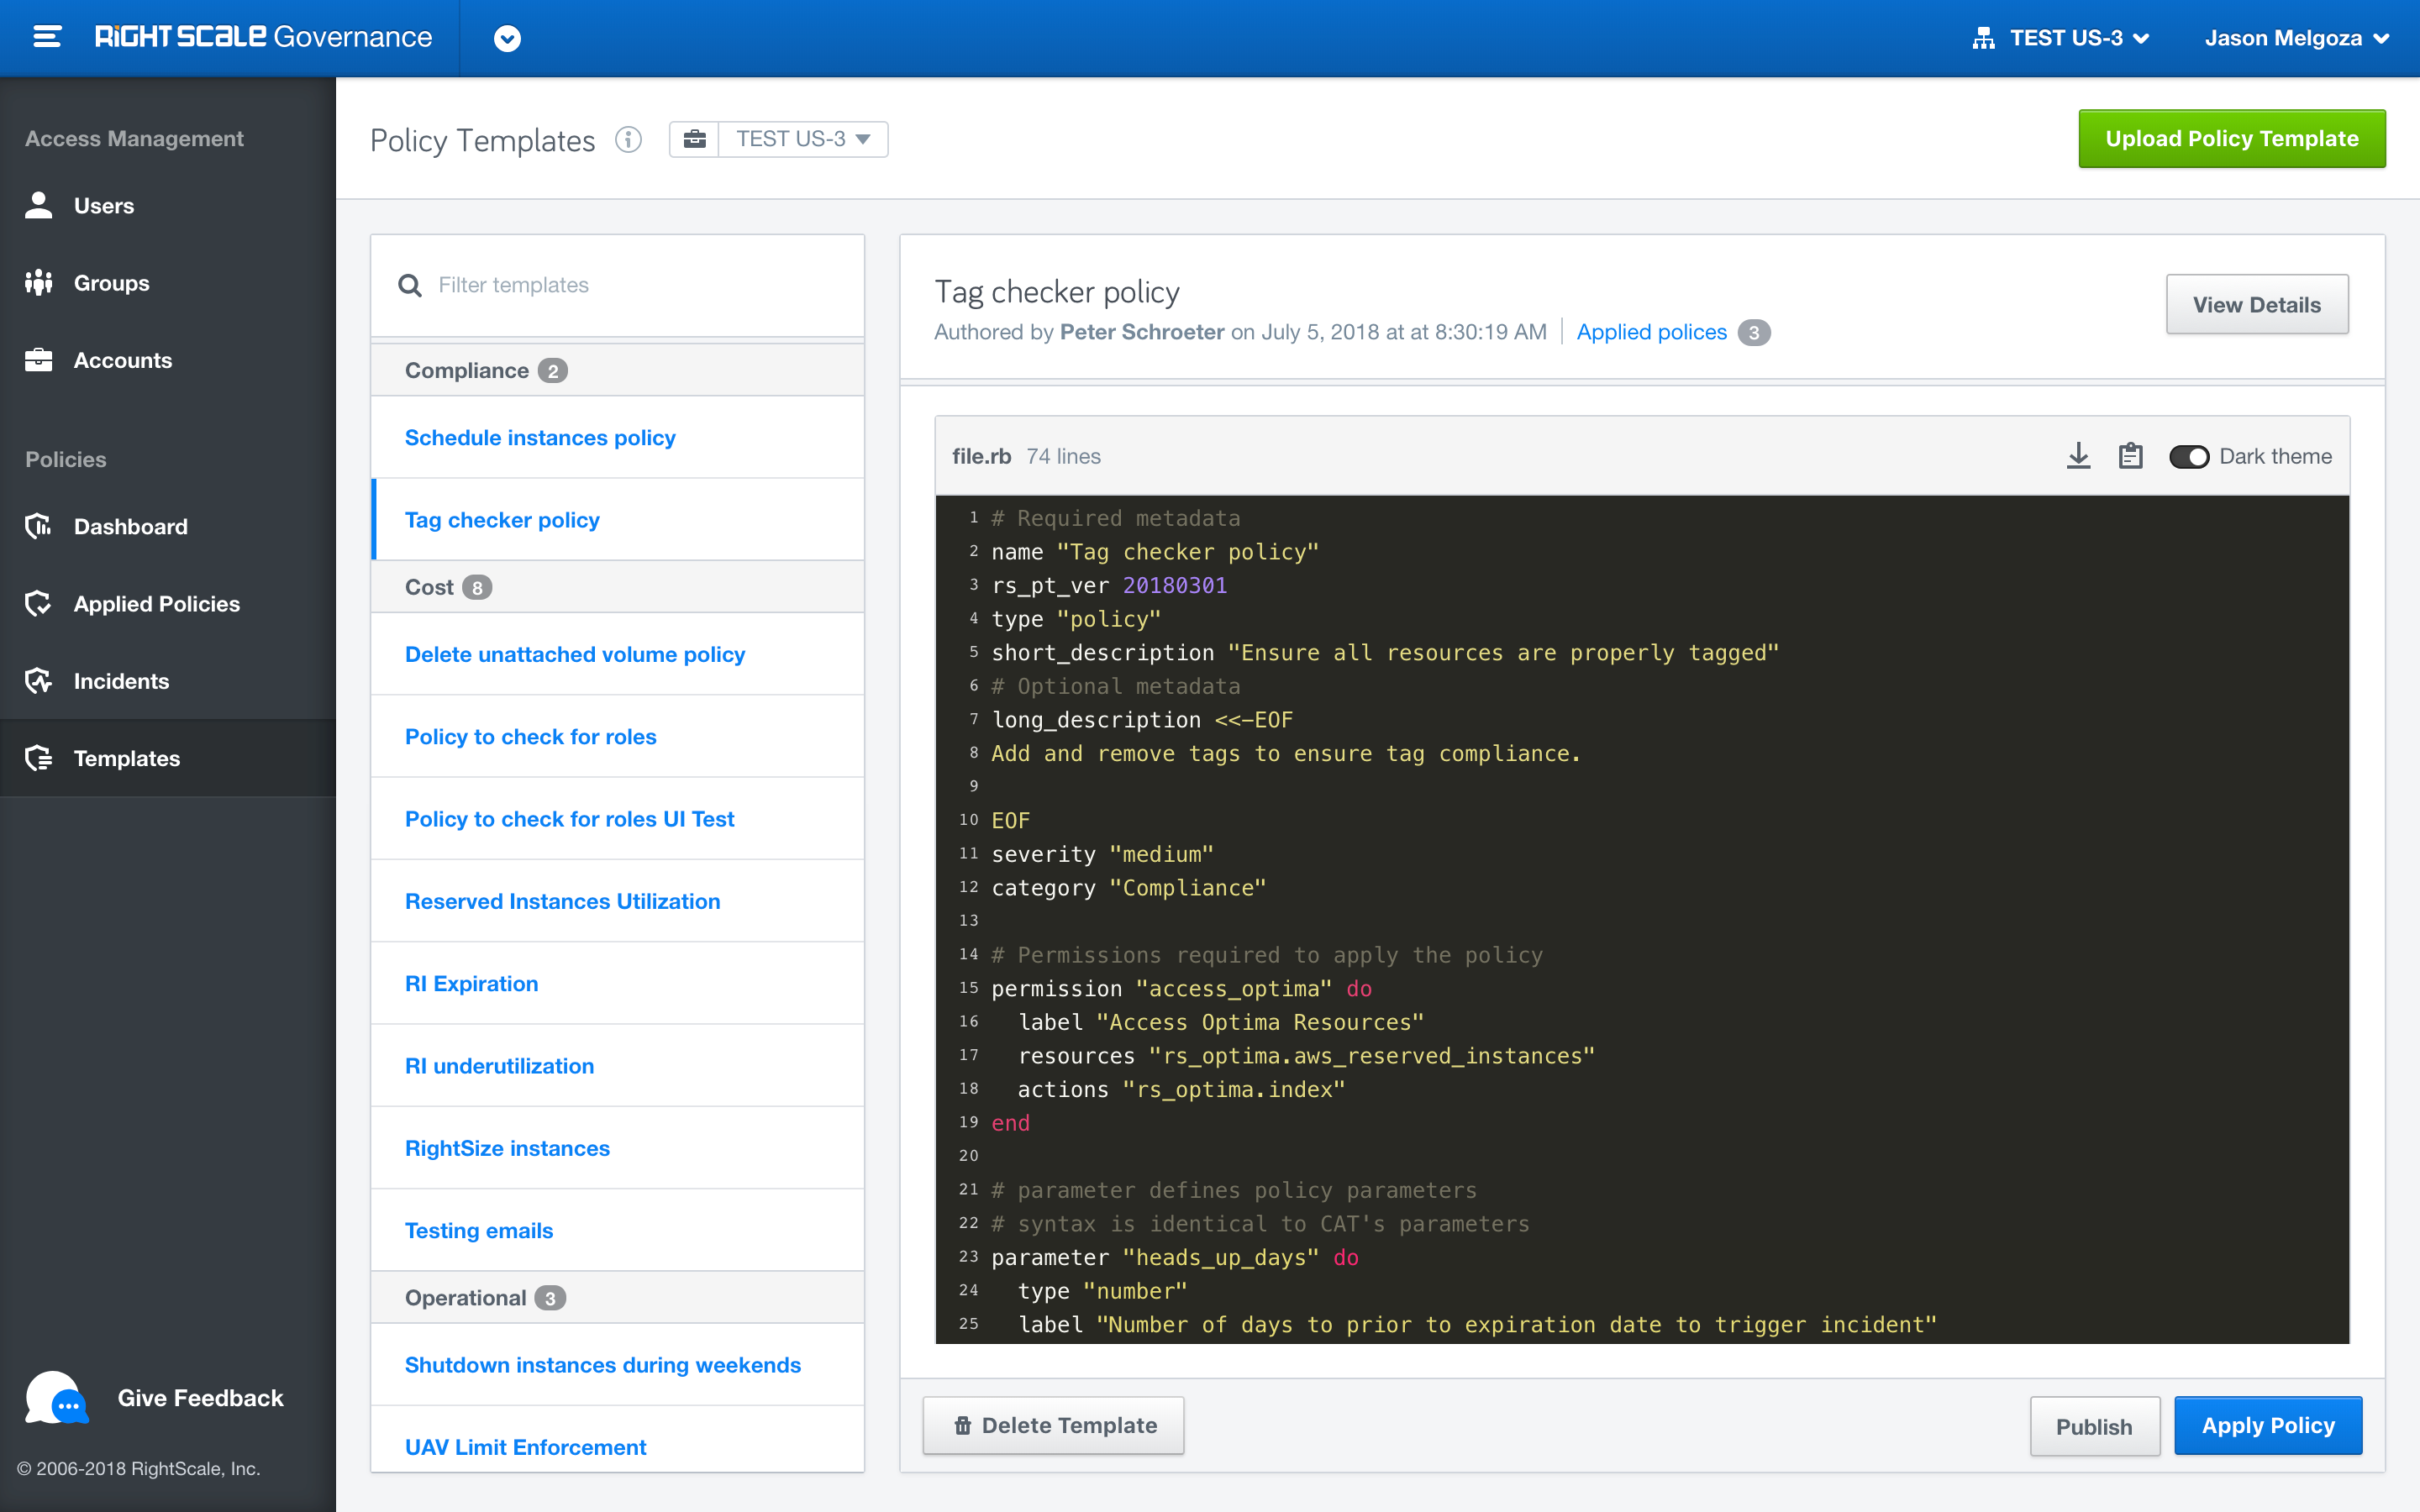
Task: Click the Operational count badge 3
Action: pyautogui.click(x=550, y=1298)
